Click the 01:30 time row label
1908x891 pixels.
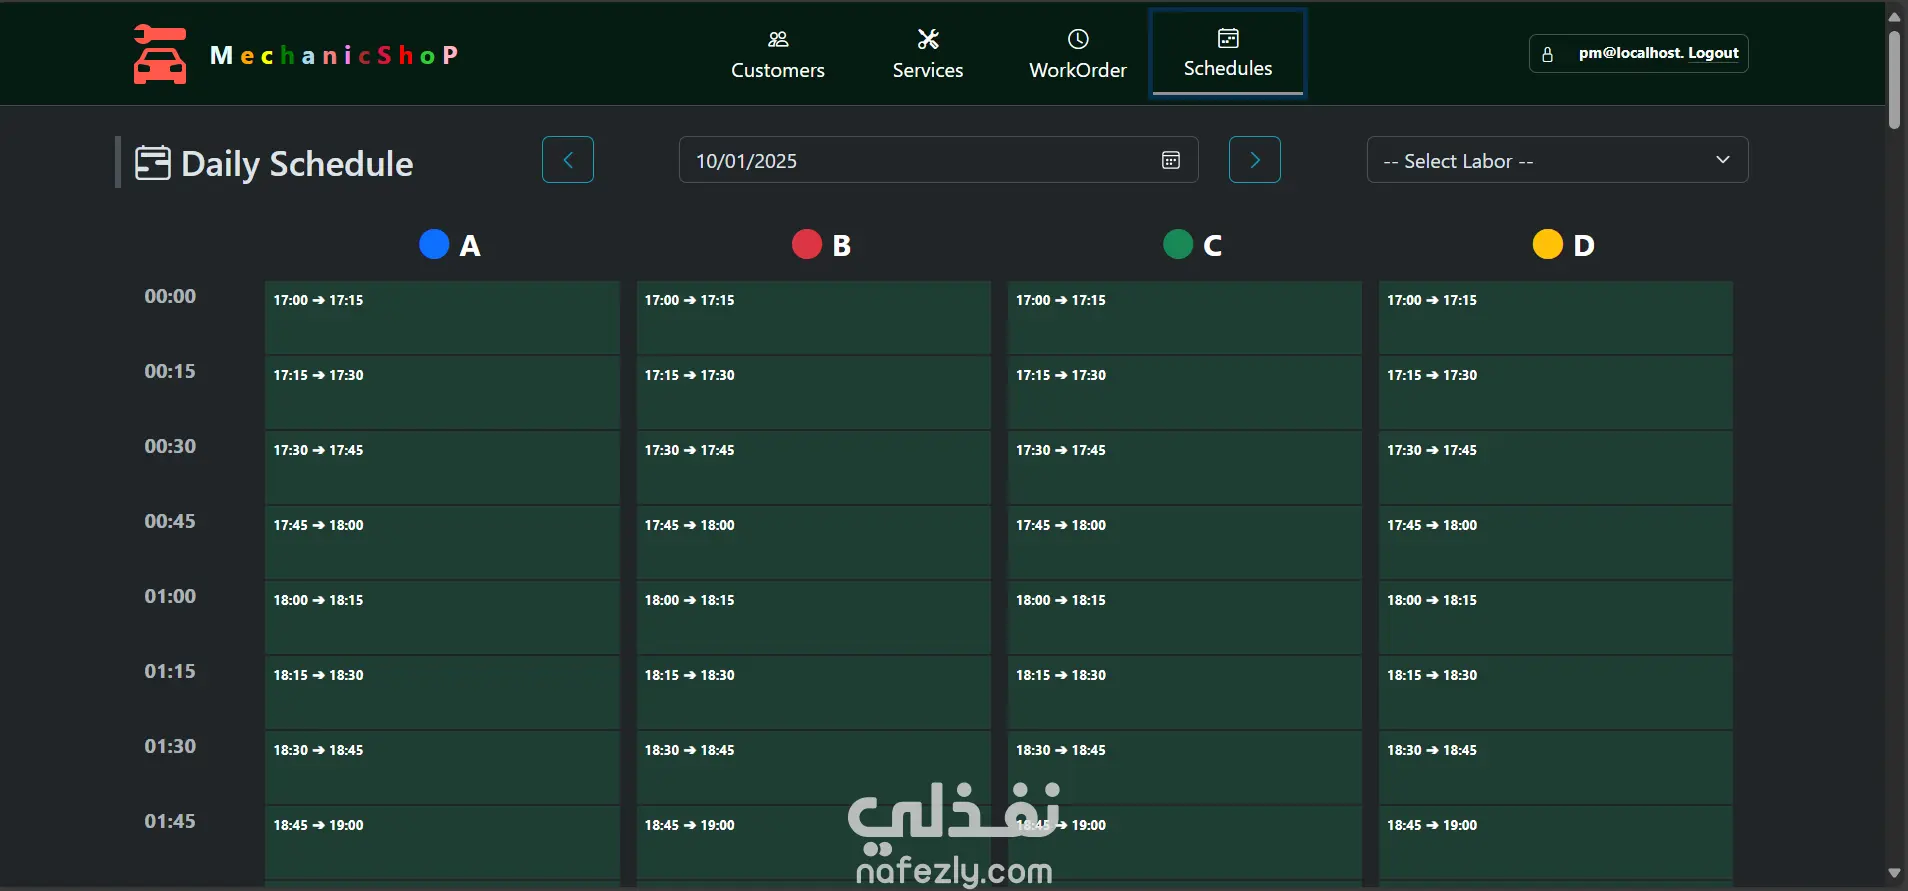pos(170,746)
